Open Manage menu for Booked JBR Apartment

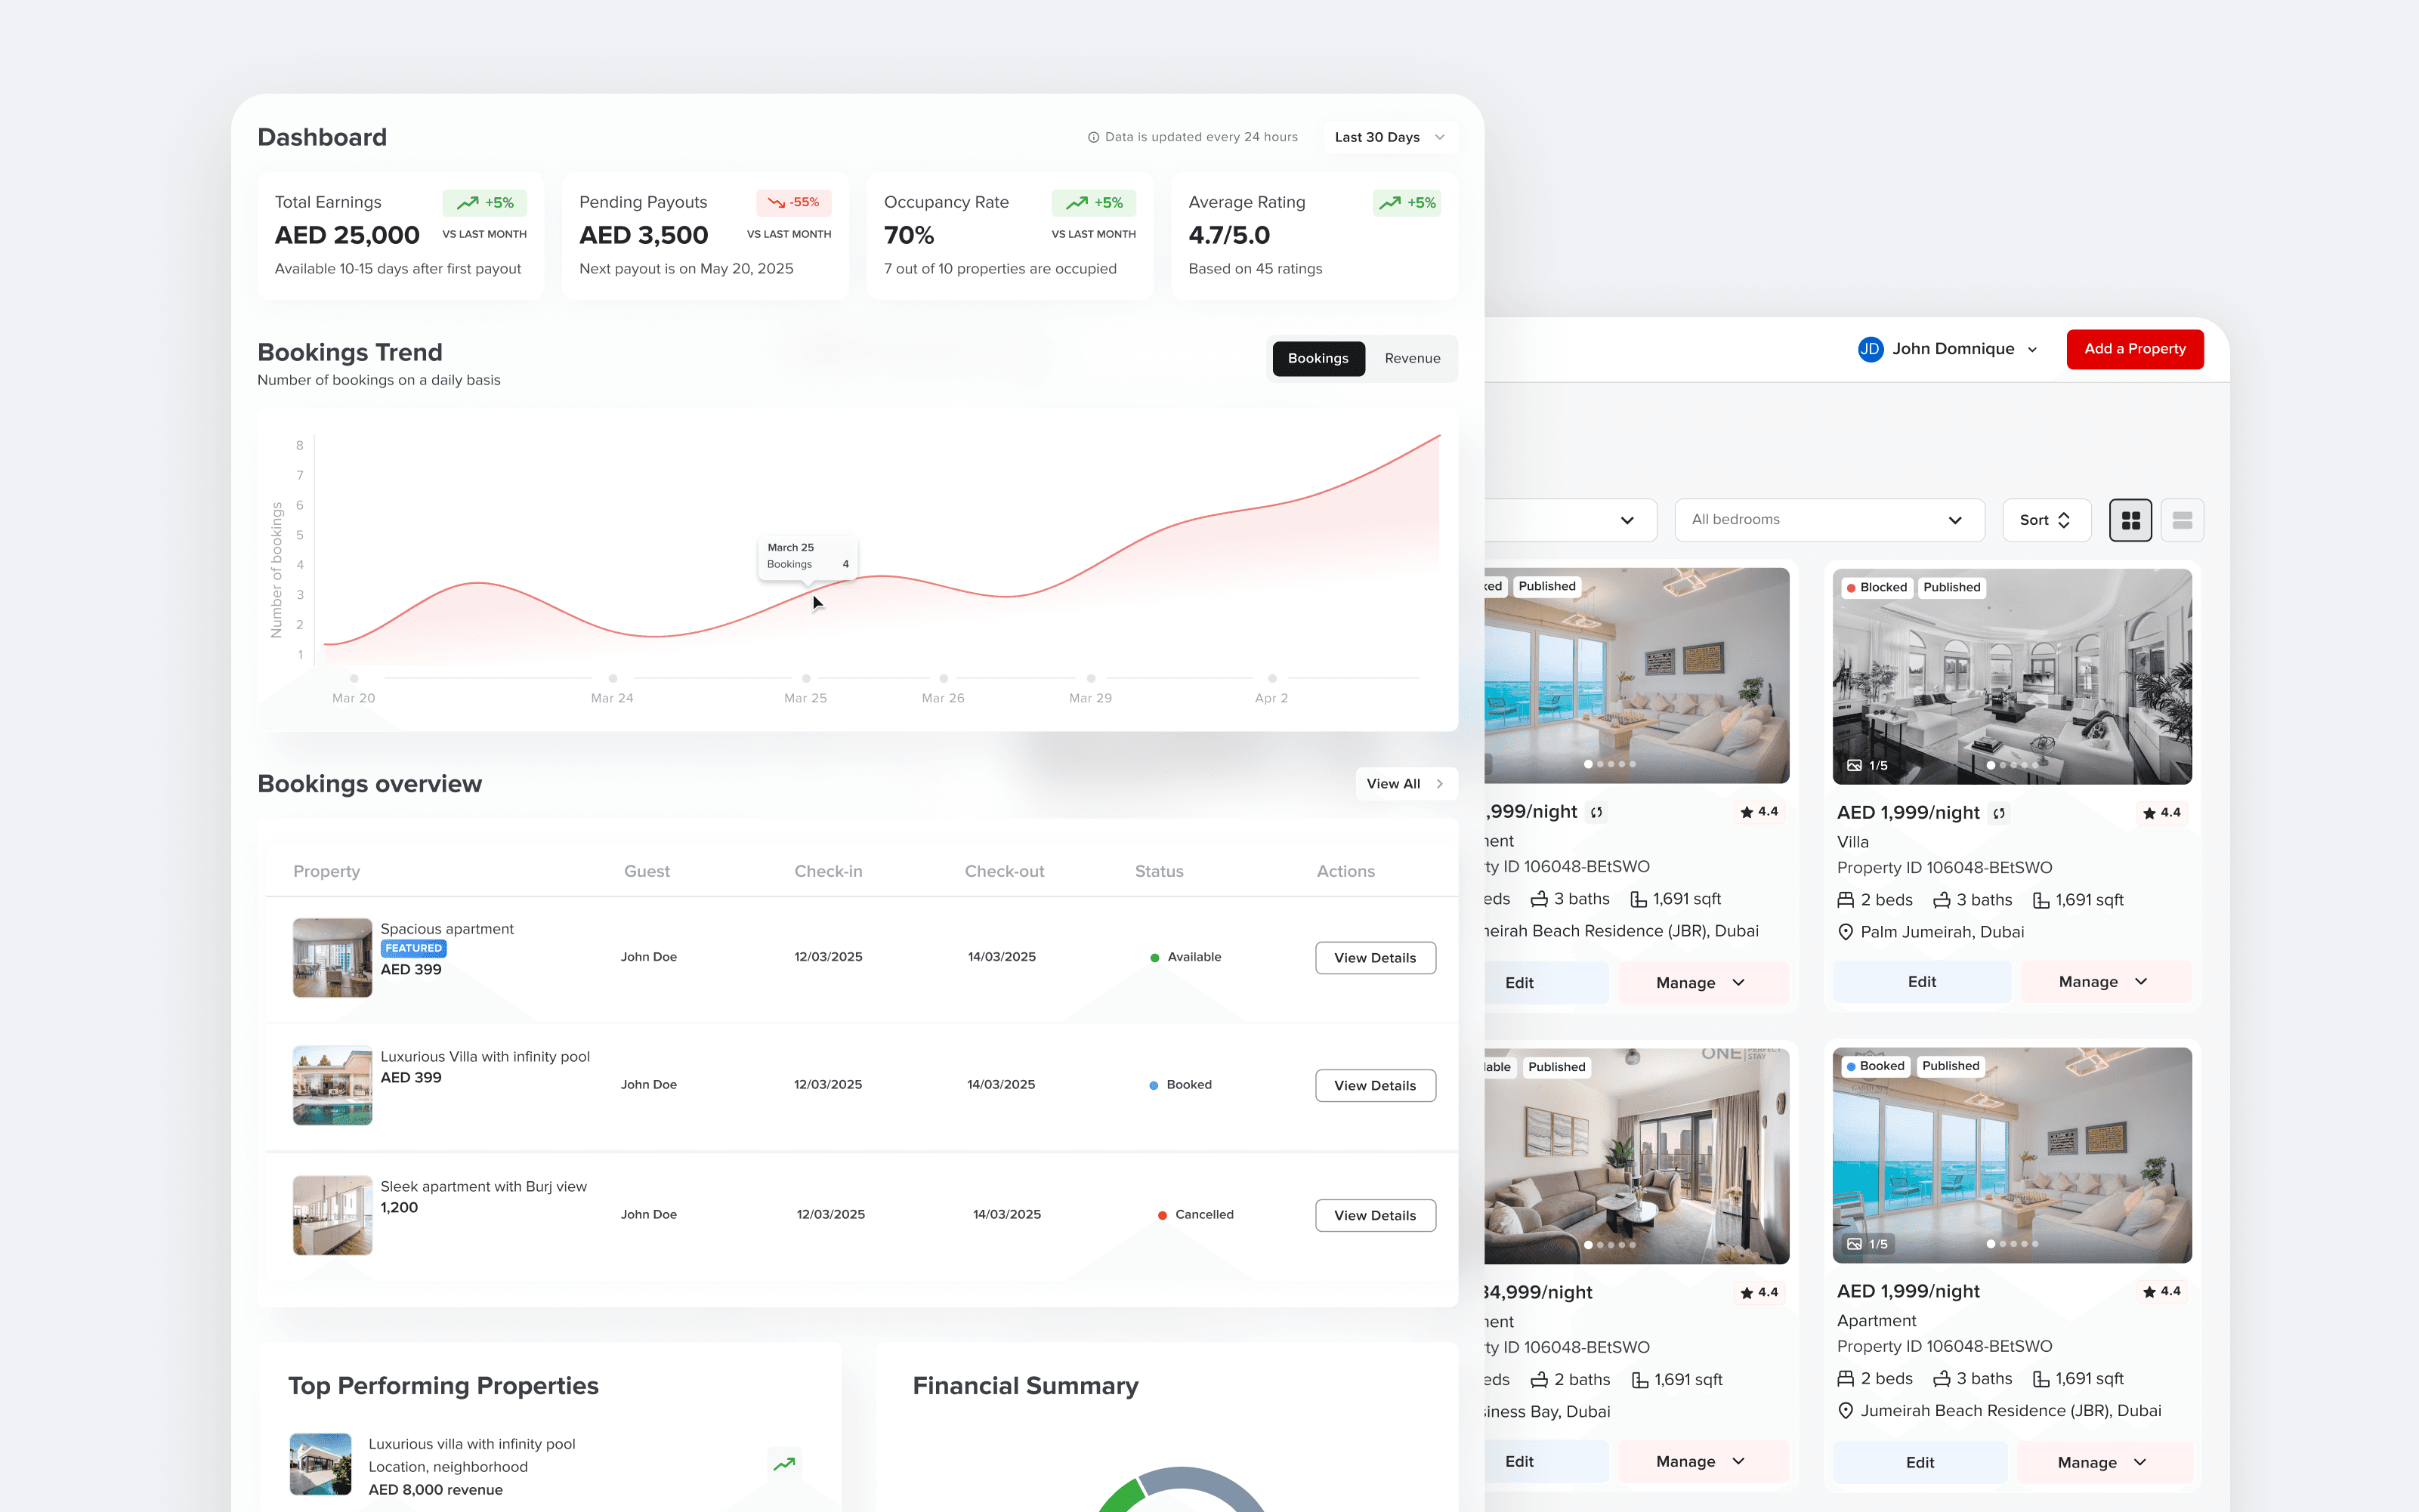2104,1462
